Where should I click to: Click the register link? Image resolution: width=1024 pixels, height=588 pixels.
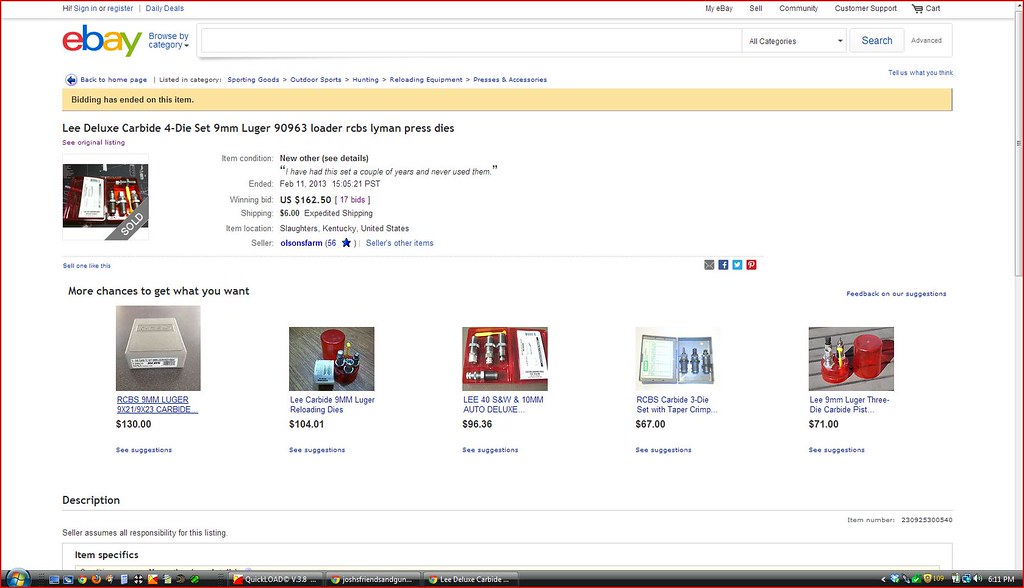pos(120,8)
